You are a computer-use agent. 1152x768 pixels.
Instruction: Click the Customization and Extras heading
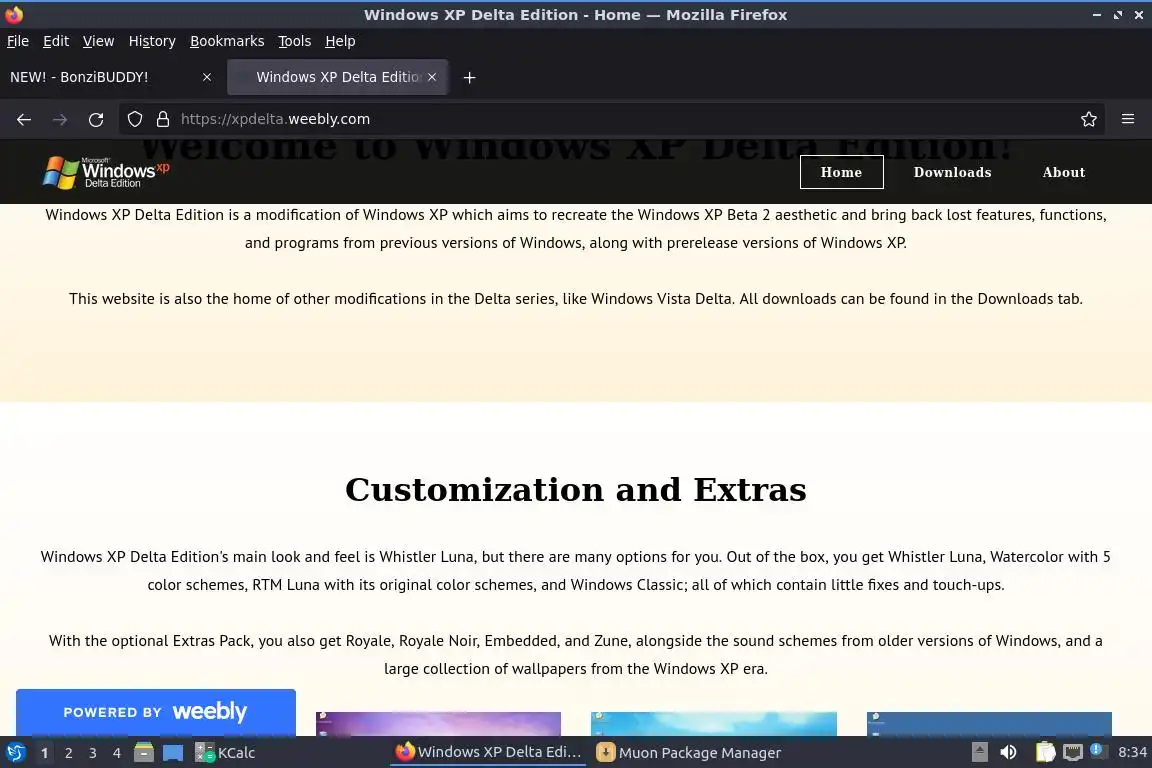pyautogui.click(x=576, y=490)
